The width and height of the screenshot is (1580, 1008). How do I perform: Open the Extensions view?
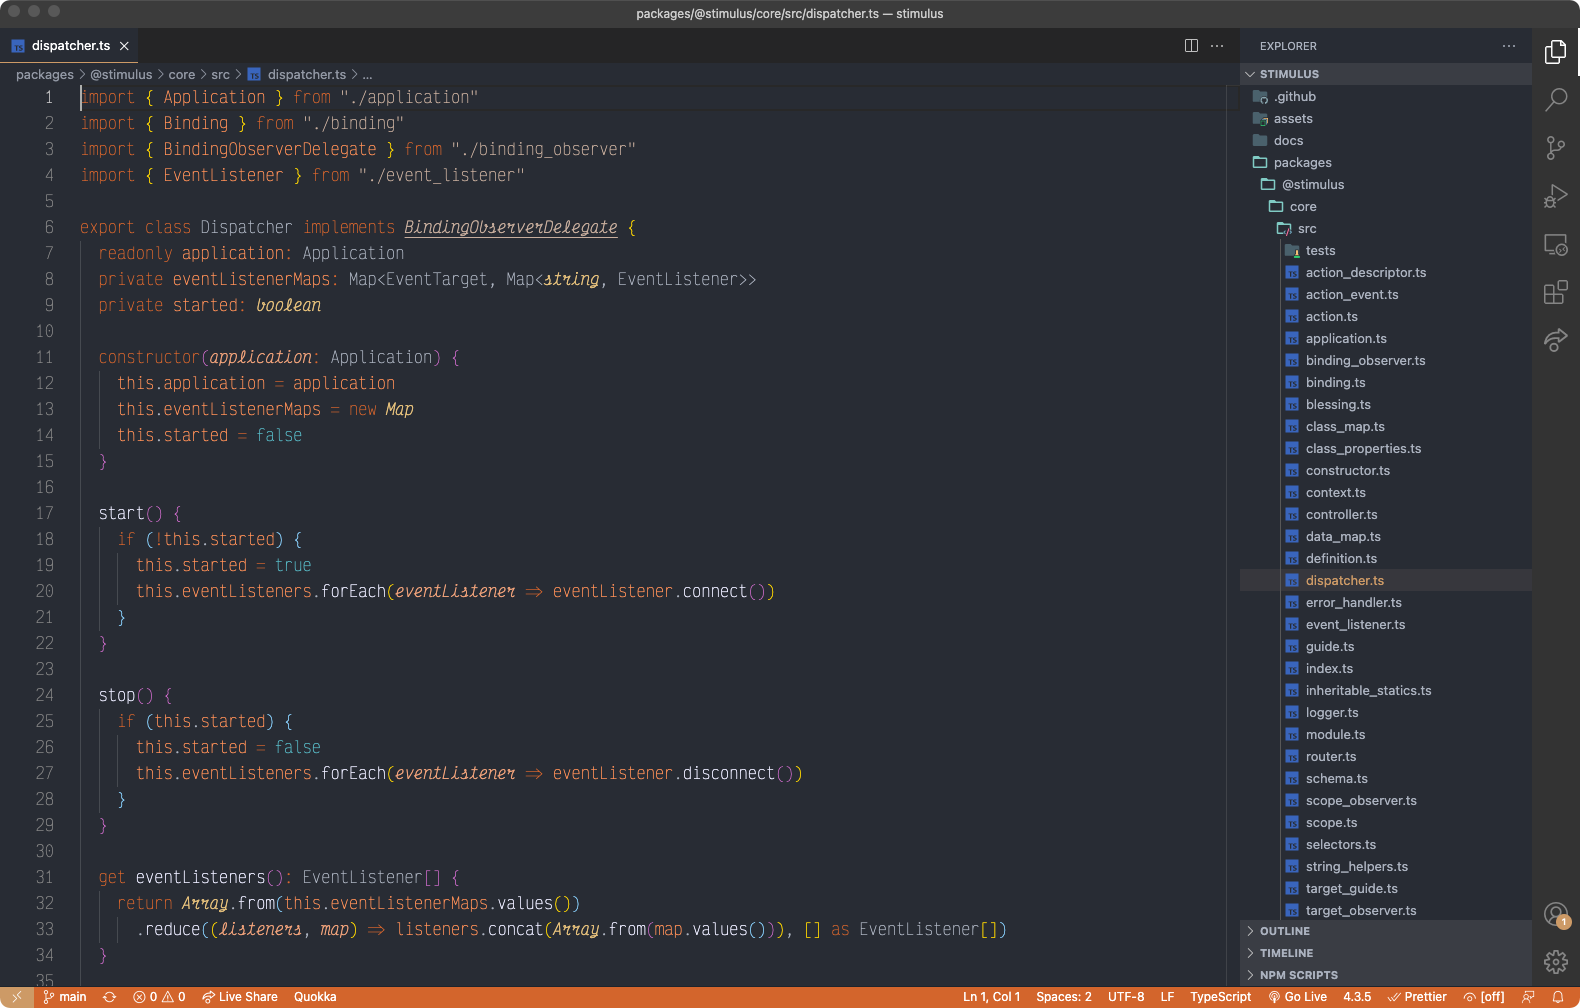[x=1556, y=292]
